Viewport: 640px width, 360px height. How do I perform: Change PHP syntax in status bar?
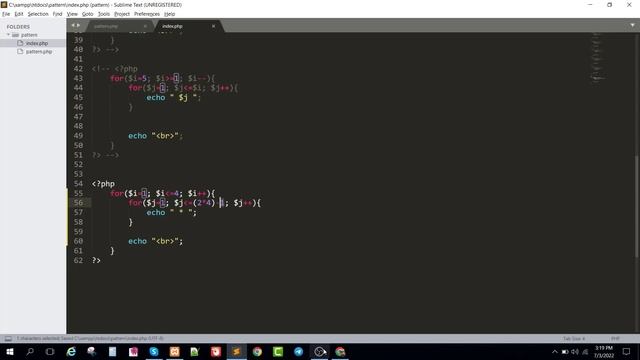point(615,339)
